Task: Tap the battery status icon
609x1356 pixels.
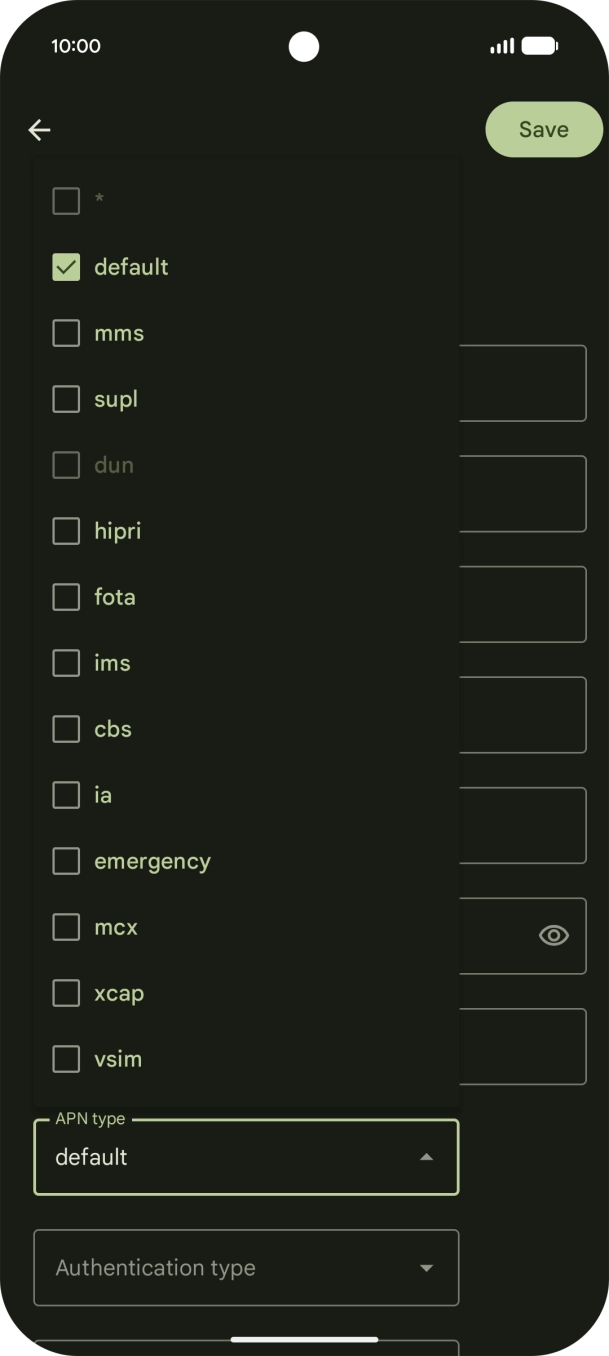Action: coord(540,46)
